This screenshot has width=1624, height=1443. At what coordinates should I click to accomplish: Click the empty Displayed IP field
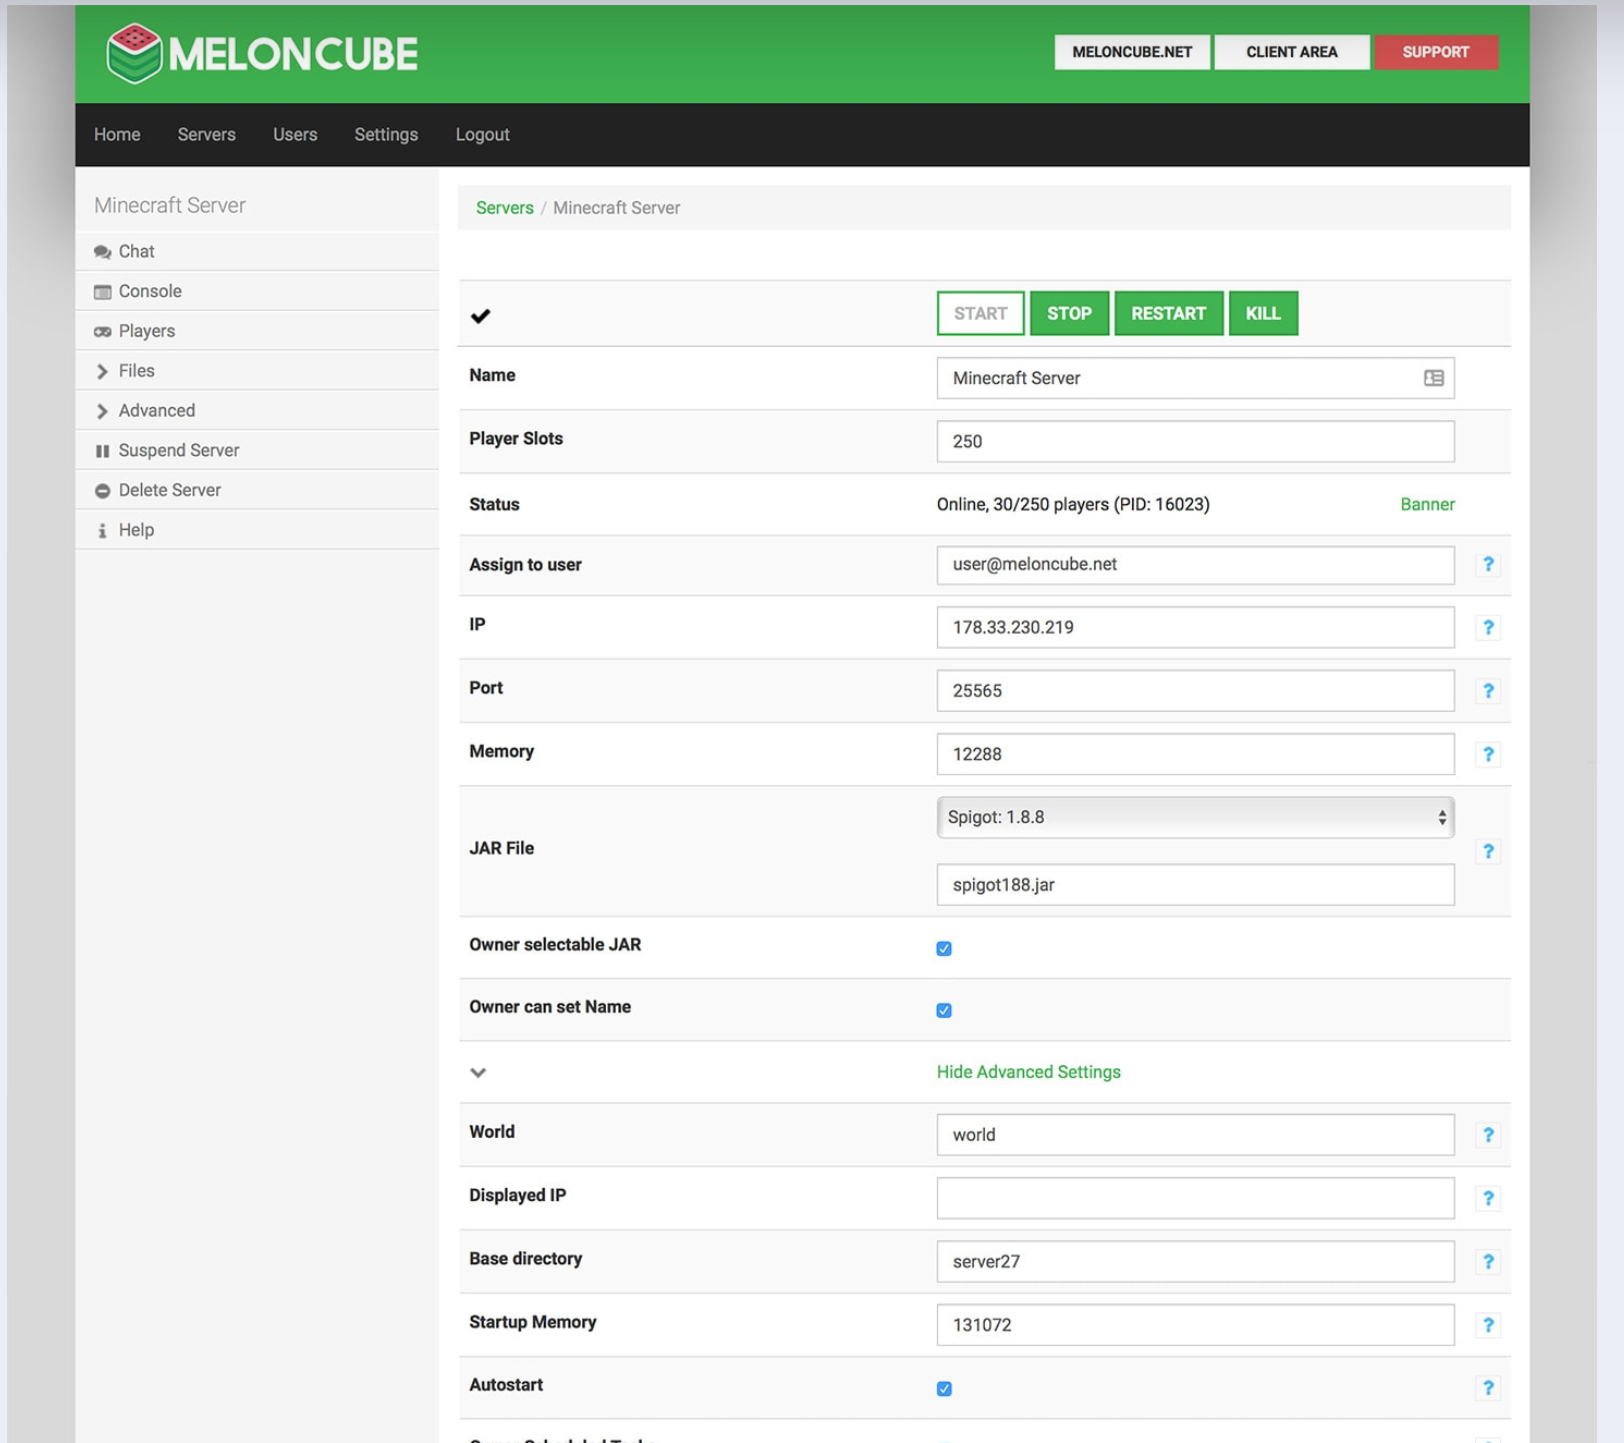(x=1195, y=1199)
